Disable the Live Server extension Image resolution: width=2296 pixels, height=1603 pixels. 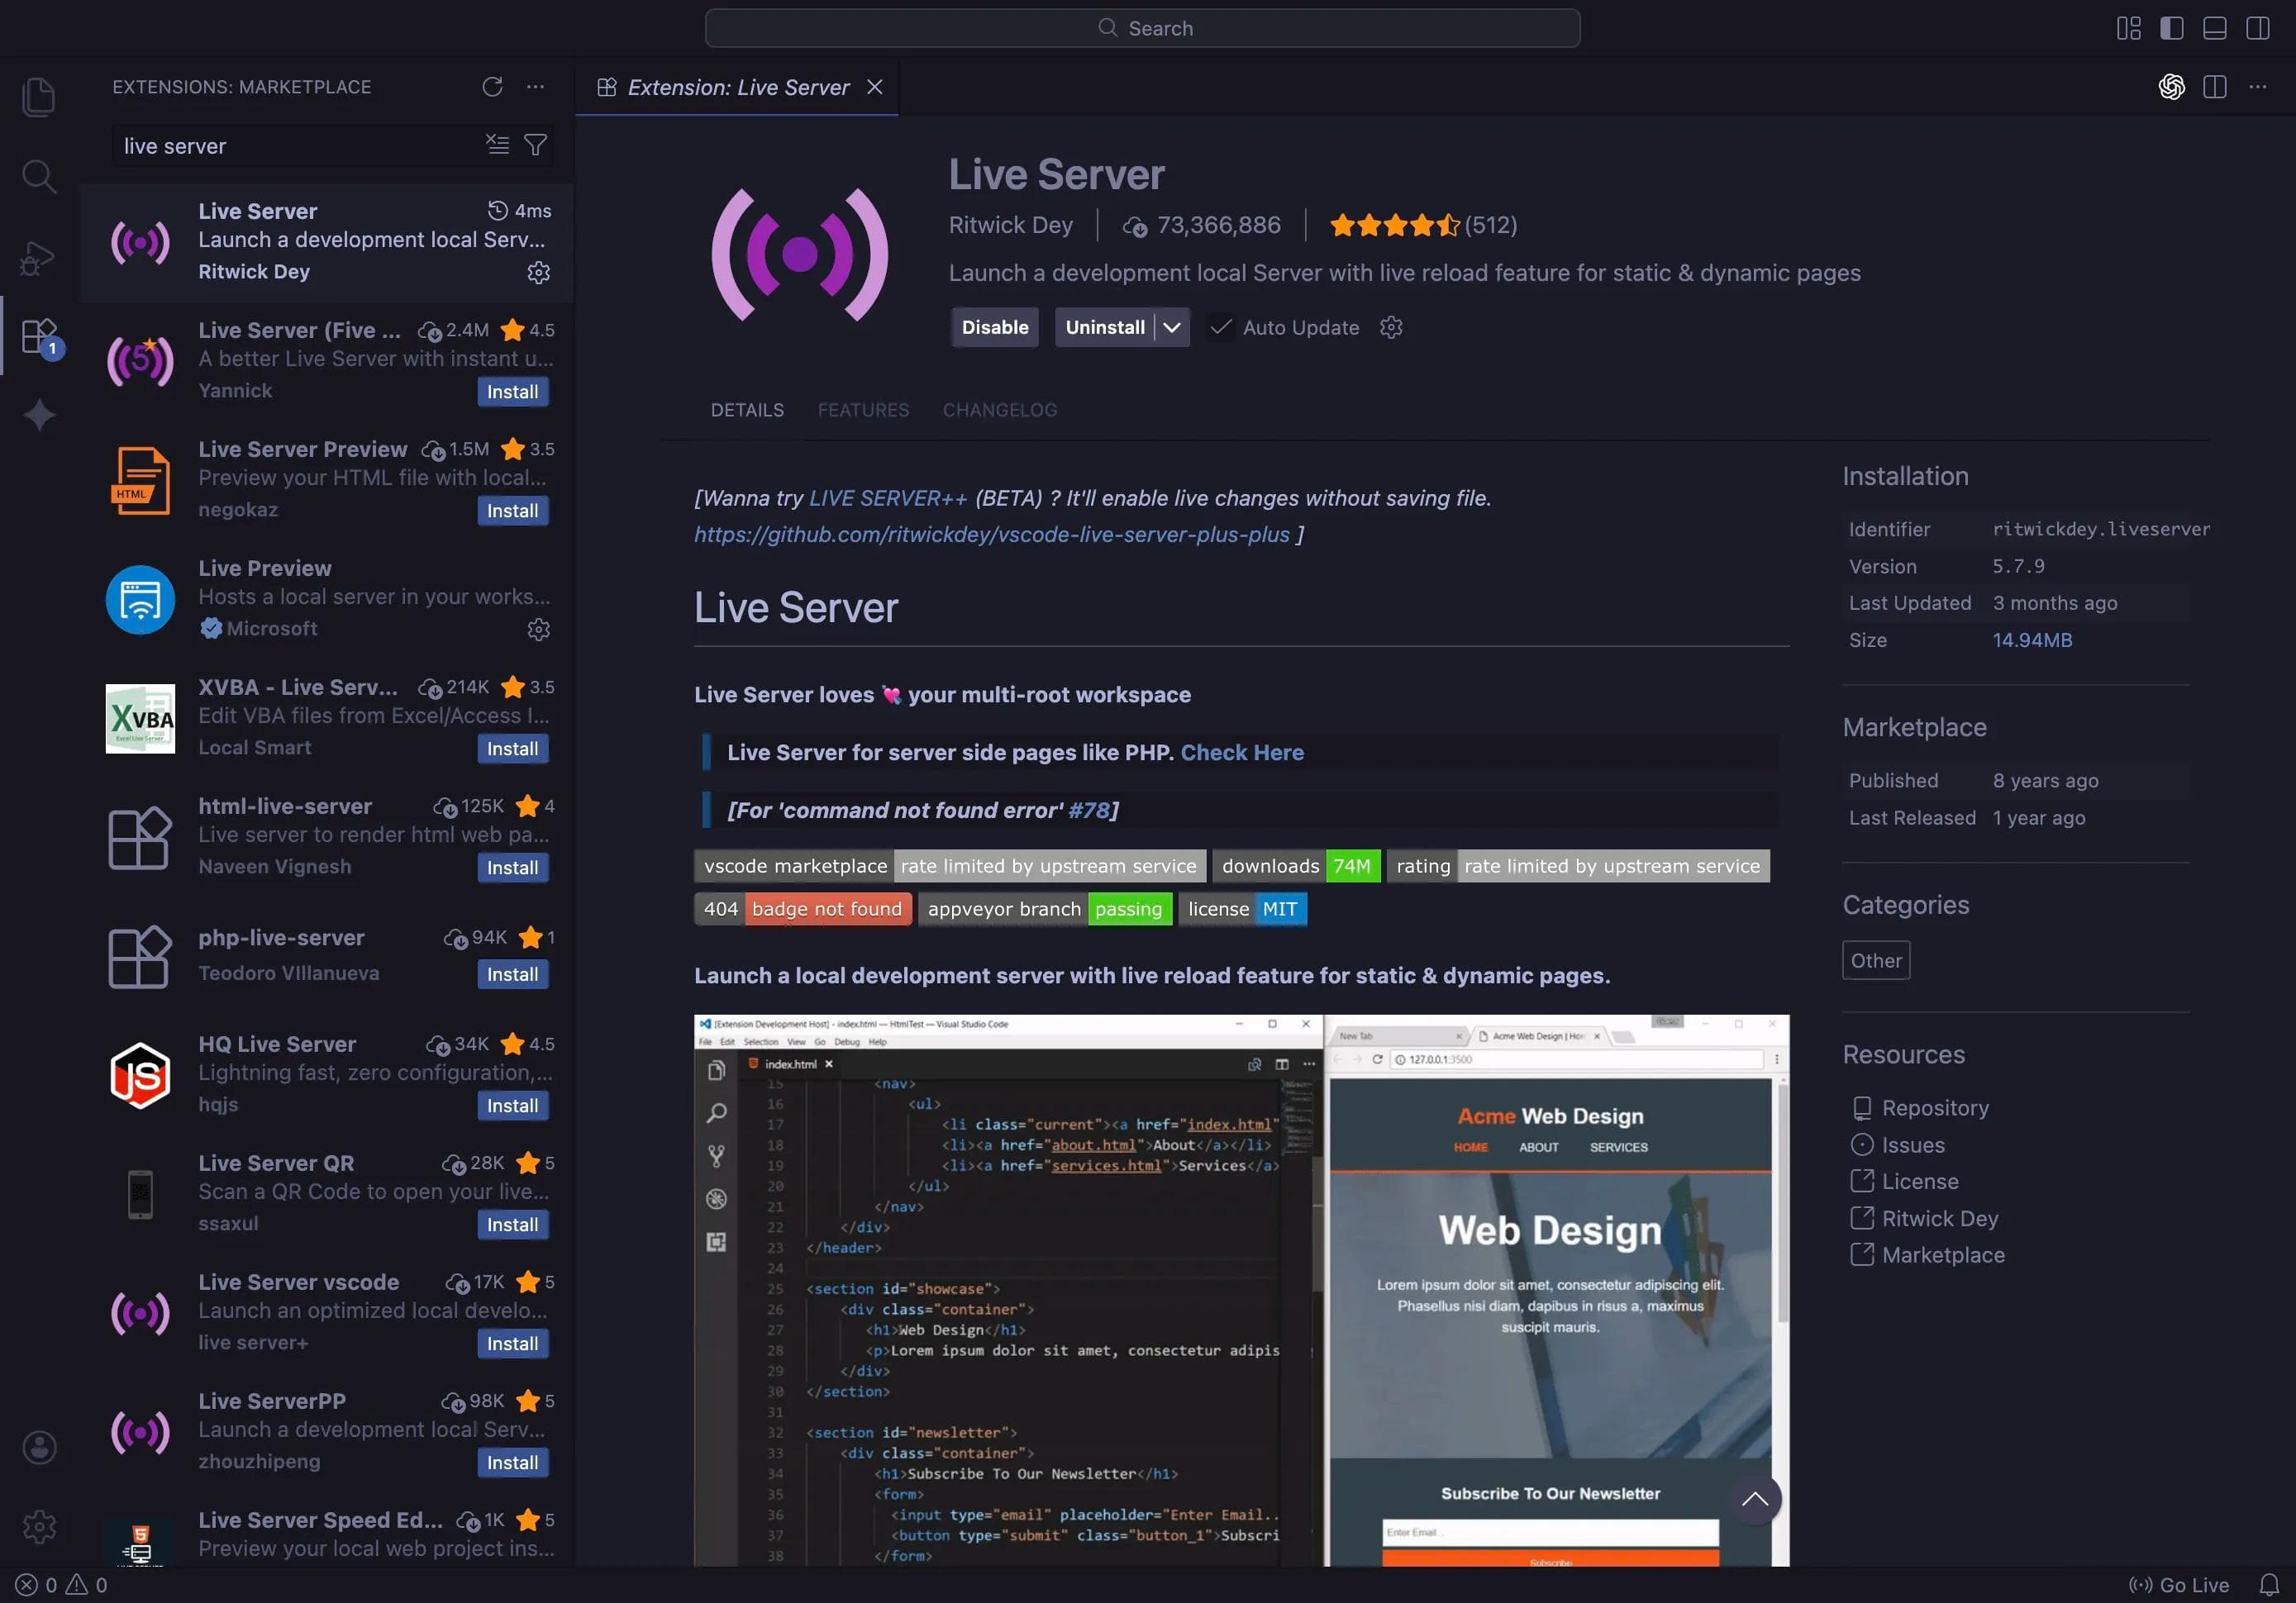(x=994, y=327)
